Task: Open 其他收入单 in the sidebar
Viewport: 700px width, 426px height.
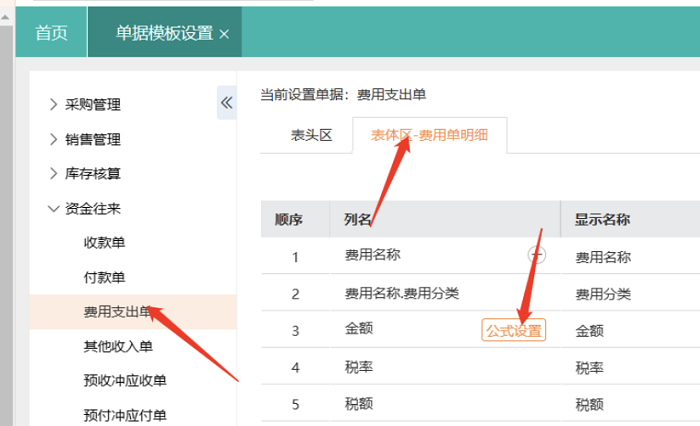Action: pos(118,346)
